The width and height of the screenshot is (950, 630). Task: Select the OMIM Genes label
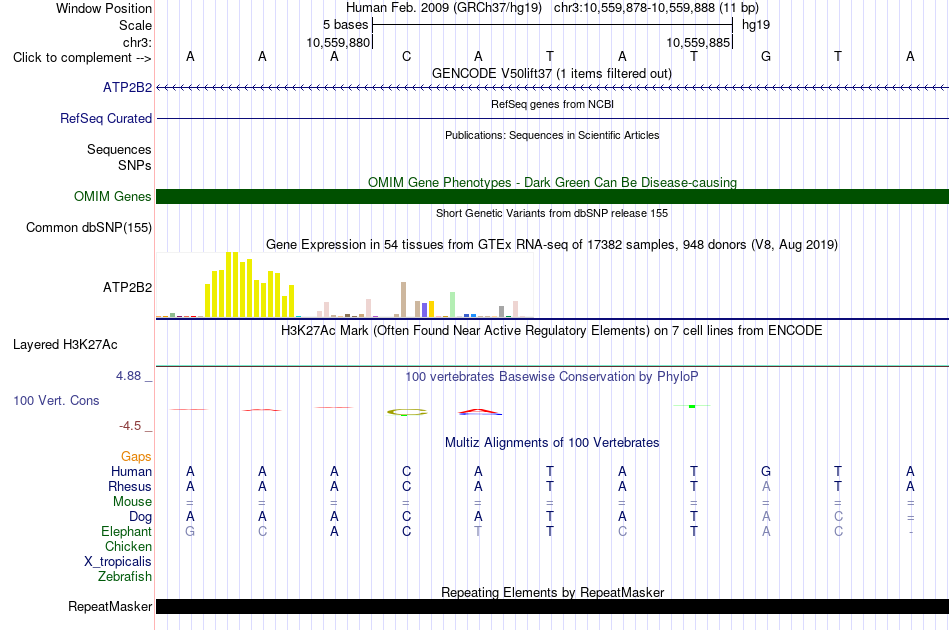113,196
